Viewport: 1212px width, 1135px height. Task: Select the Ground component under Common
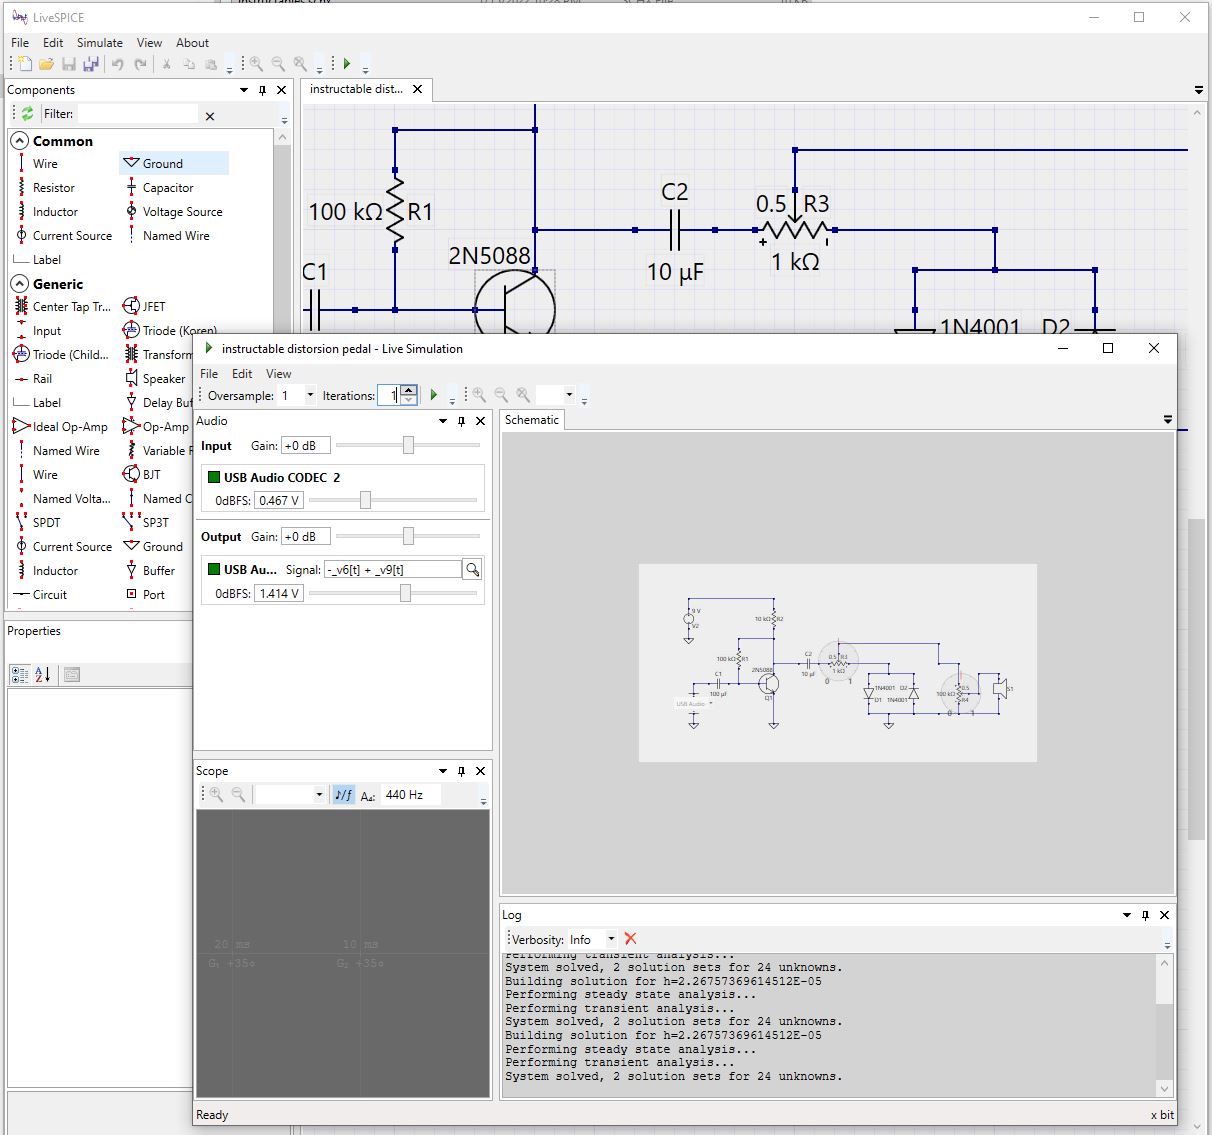click(x=174, y=163)
